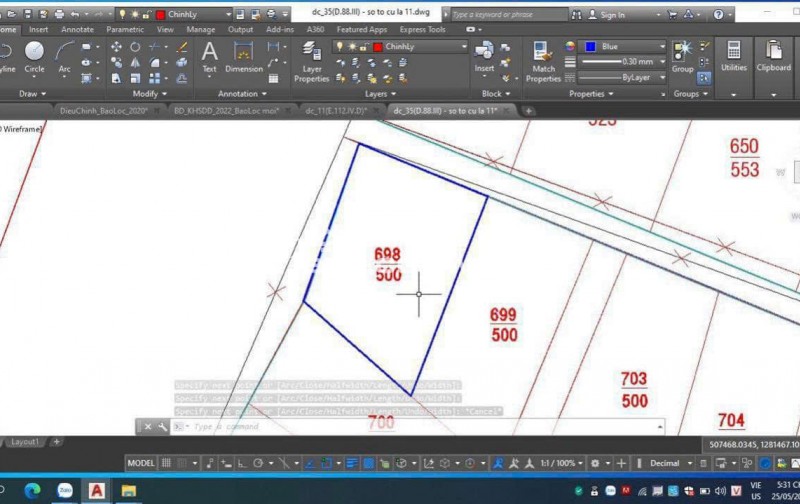Click the Clipboard panel icon
Image resolution: width=800 pixels, height=504 pixels.
tap(773, 56)
